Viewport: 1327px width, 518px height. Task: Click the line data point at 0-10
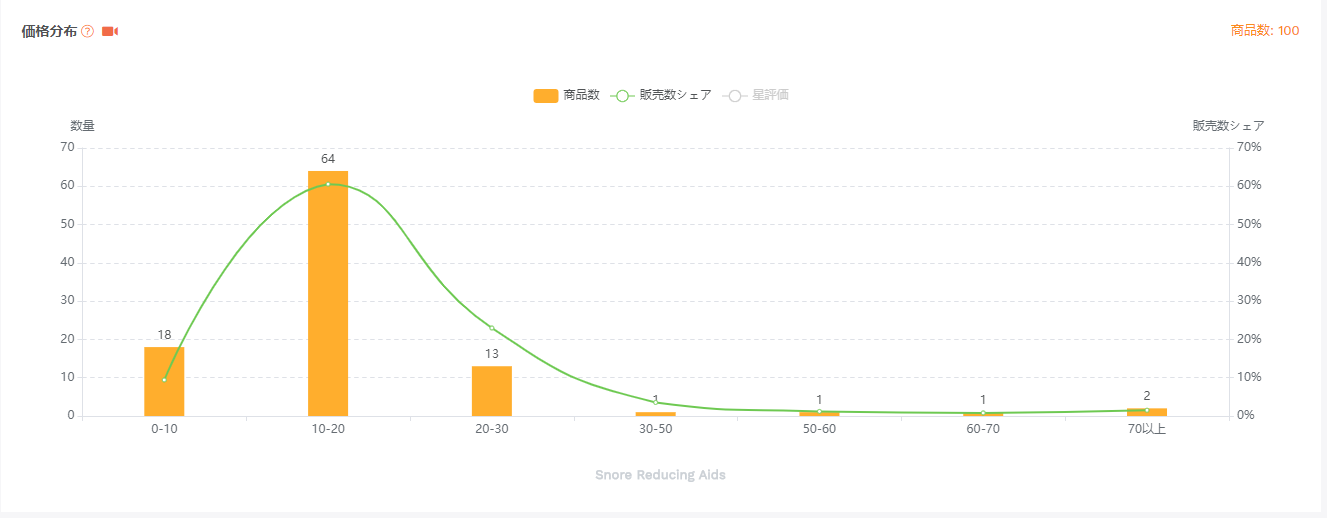click(x=164, y=379)
